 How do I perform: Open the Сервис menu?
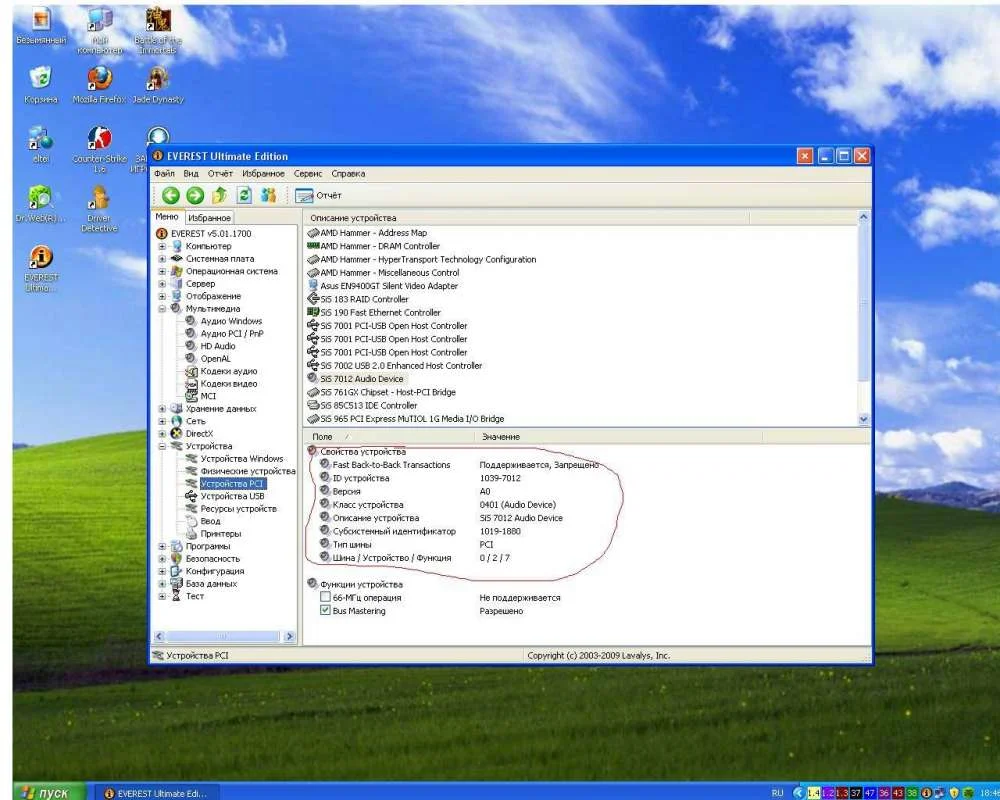pos(308,174)
